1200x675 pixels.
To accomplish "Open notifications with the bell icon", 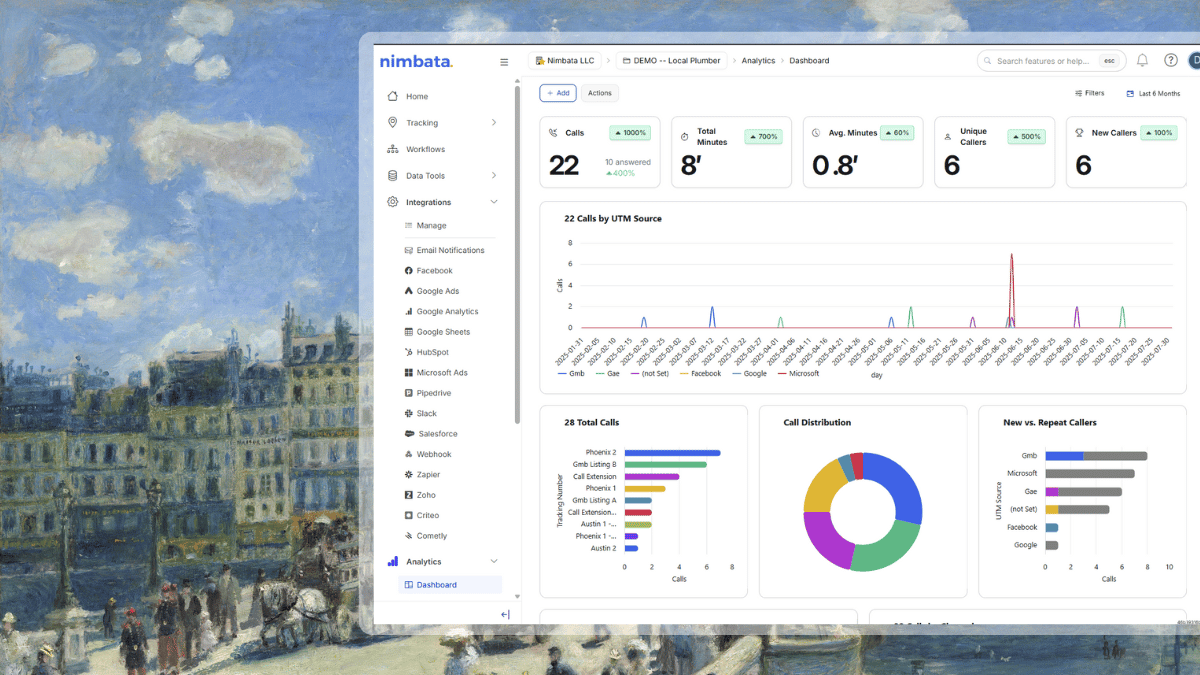I will pyautogui.click(x=1142, y=61).
